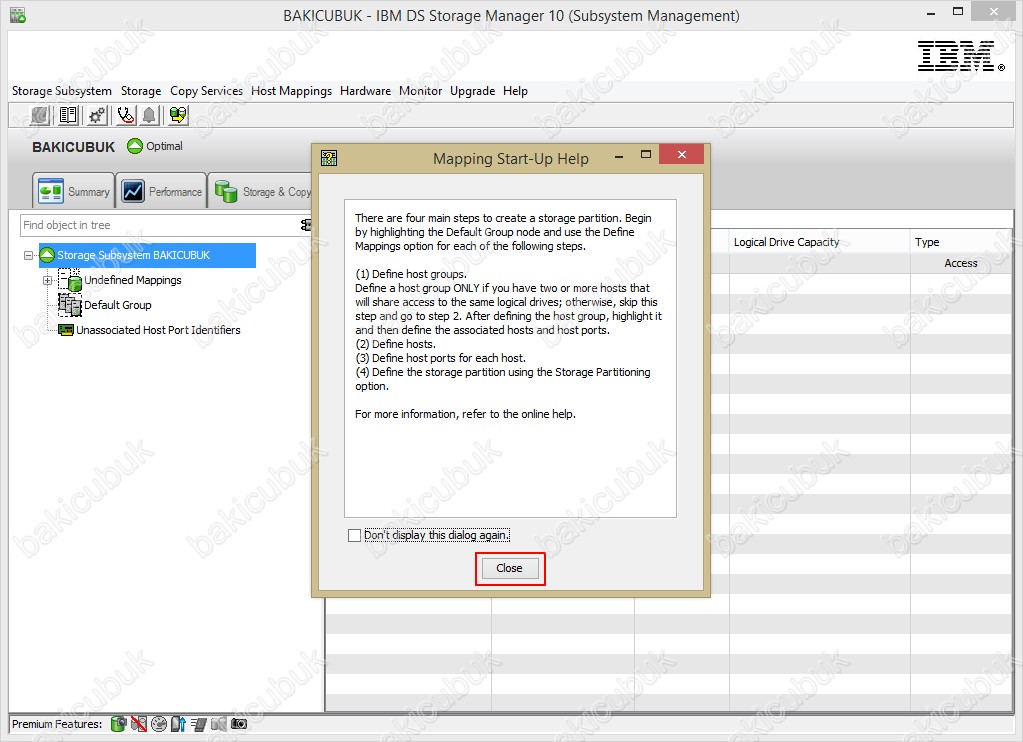Click the green cylinder with camera premium icon
The height and width of the screenshot is (742, 1023).
pyautogui.click(x=118, y=724)
